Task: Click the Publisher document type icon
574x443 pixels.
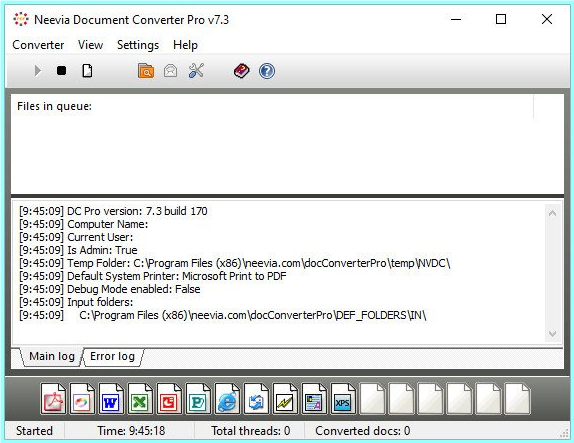Action: point(198,399)
